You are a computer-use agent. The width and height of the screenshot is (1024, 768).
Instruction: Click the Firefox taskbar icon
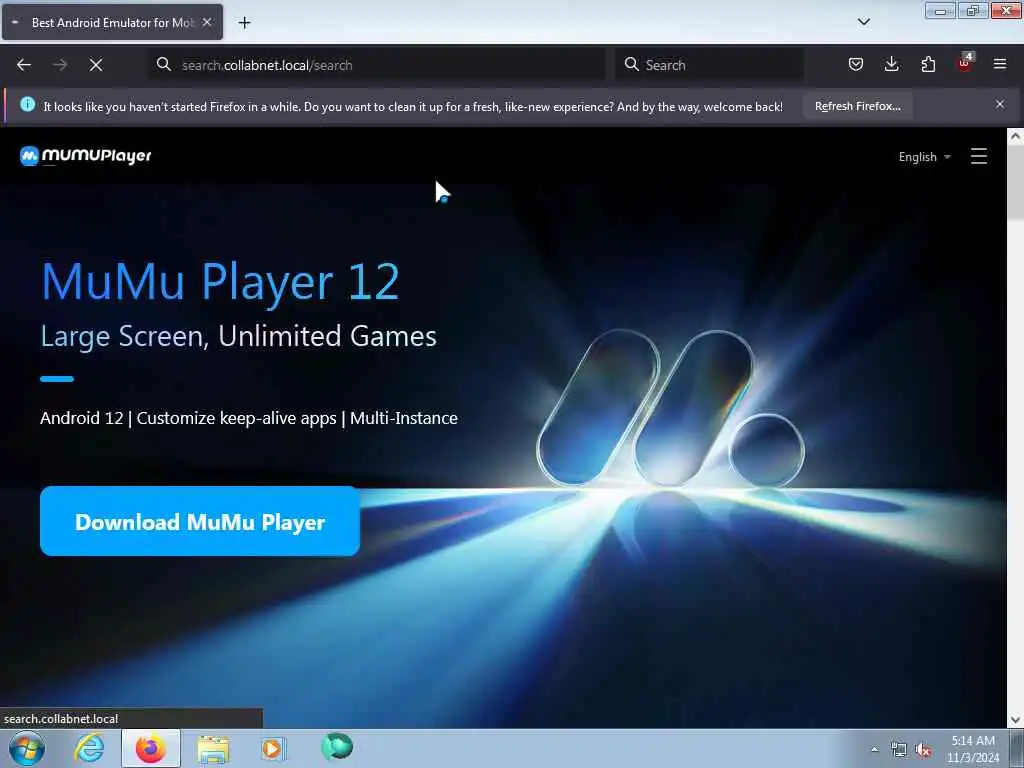click(x=151, y=748)
